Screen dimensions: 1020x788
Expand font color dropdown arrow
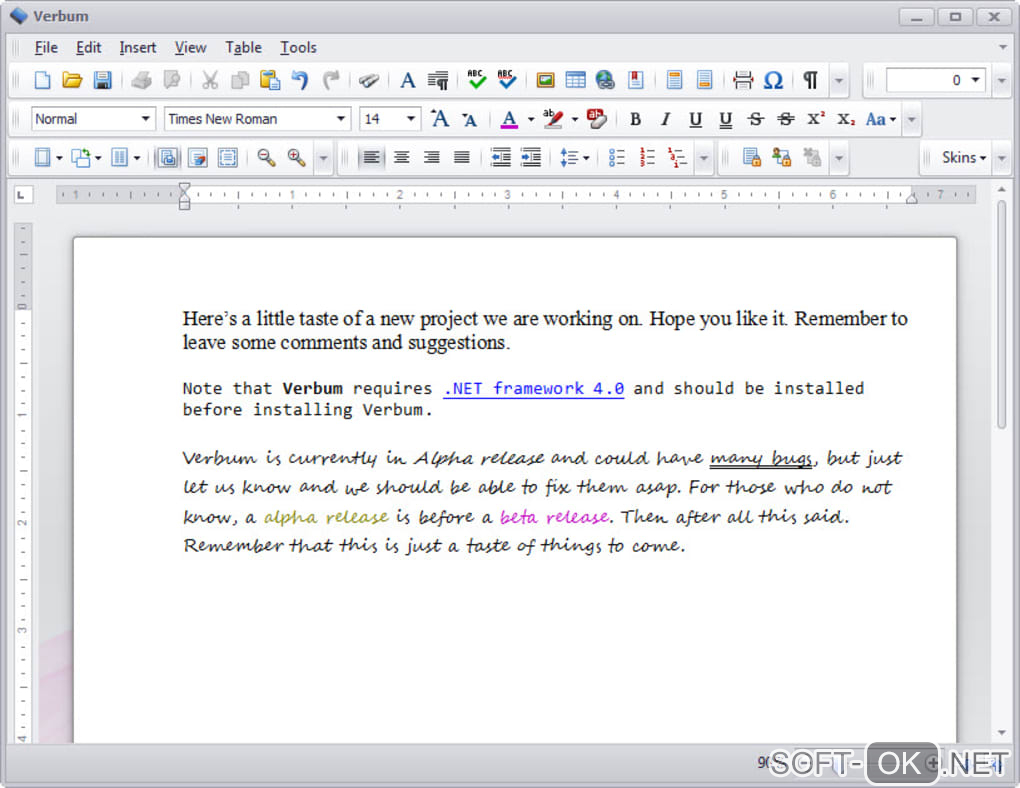click(531, 119)
